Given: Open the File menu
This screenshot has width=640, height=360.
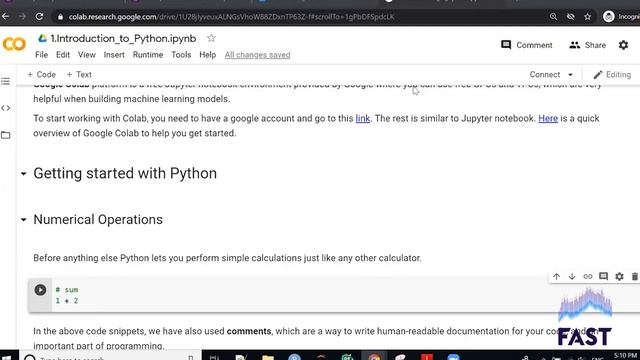Looking at the screenshot, I should pyautogui.click(x=41, y=55).
